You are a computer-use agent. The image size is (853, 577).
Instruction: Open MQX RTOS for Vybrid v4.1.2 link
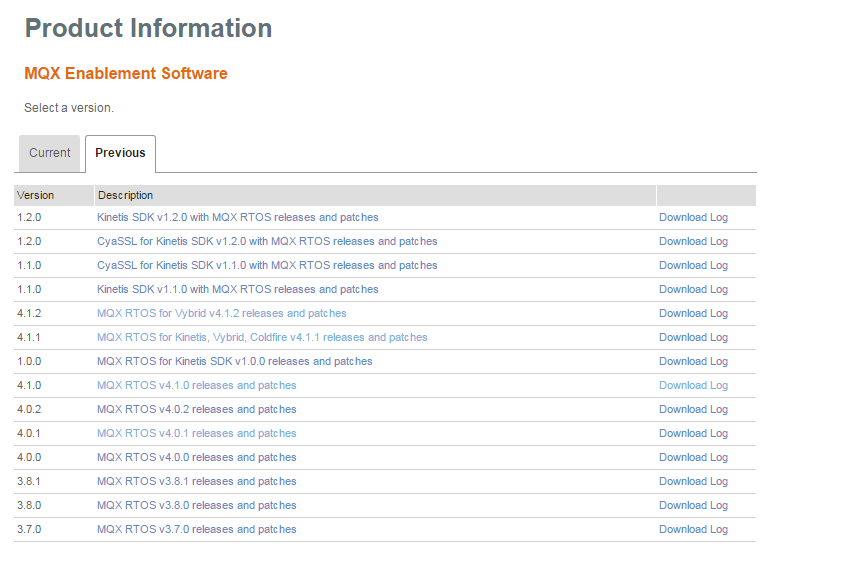click(221, 313)
